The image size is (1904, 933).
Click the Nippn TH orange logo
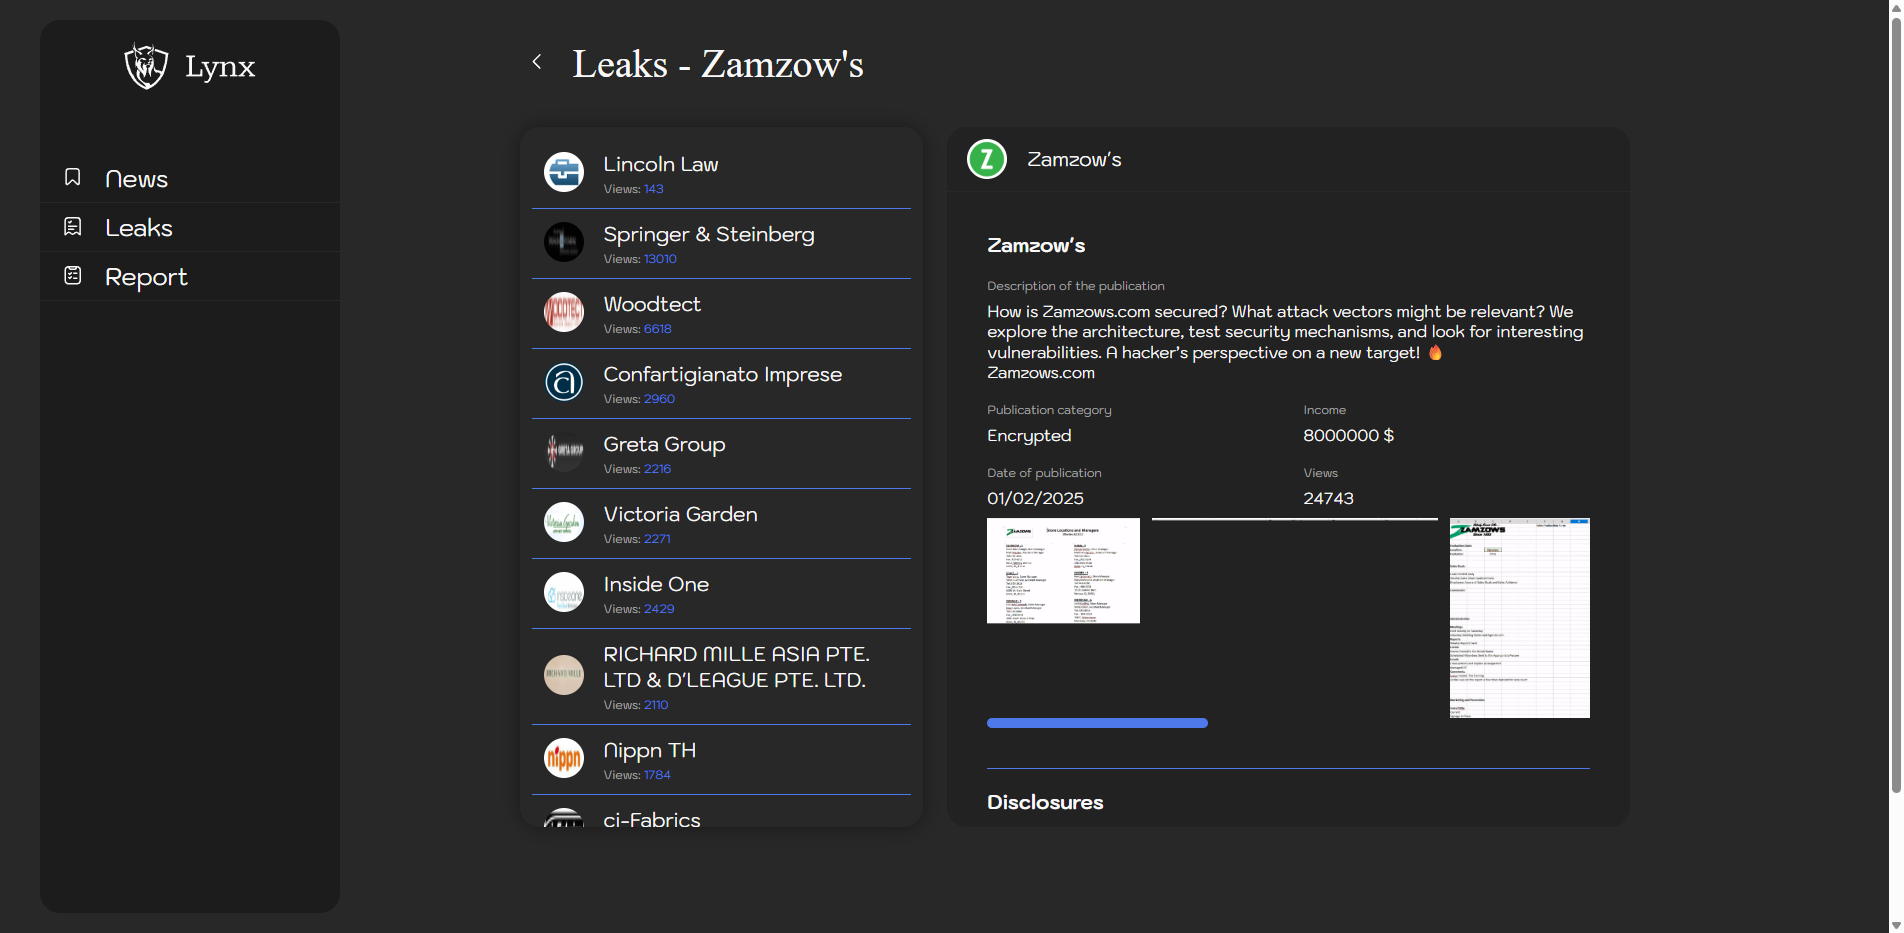point(564,758)
